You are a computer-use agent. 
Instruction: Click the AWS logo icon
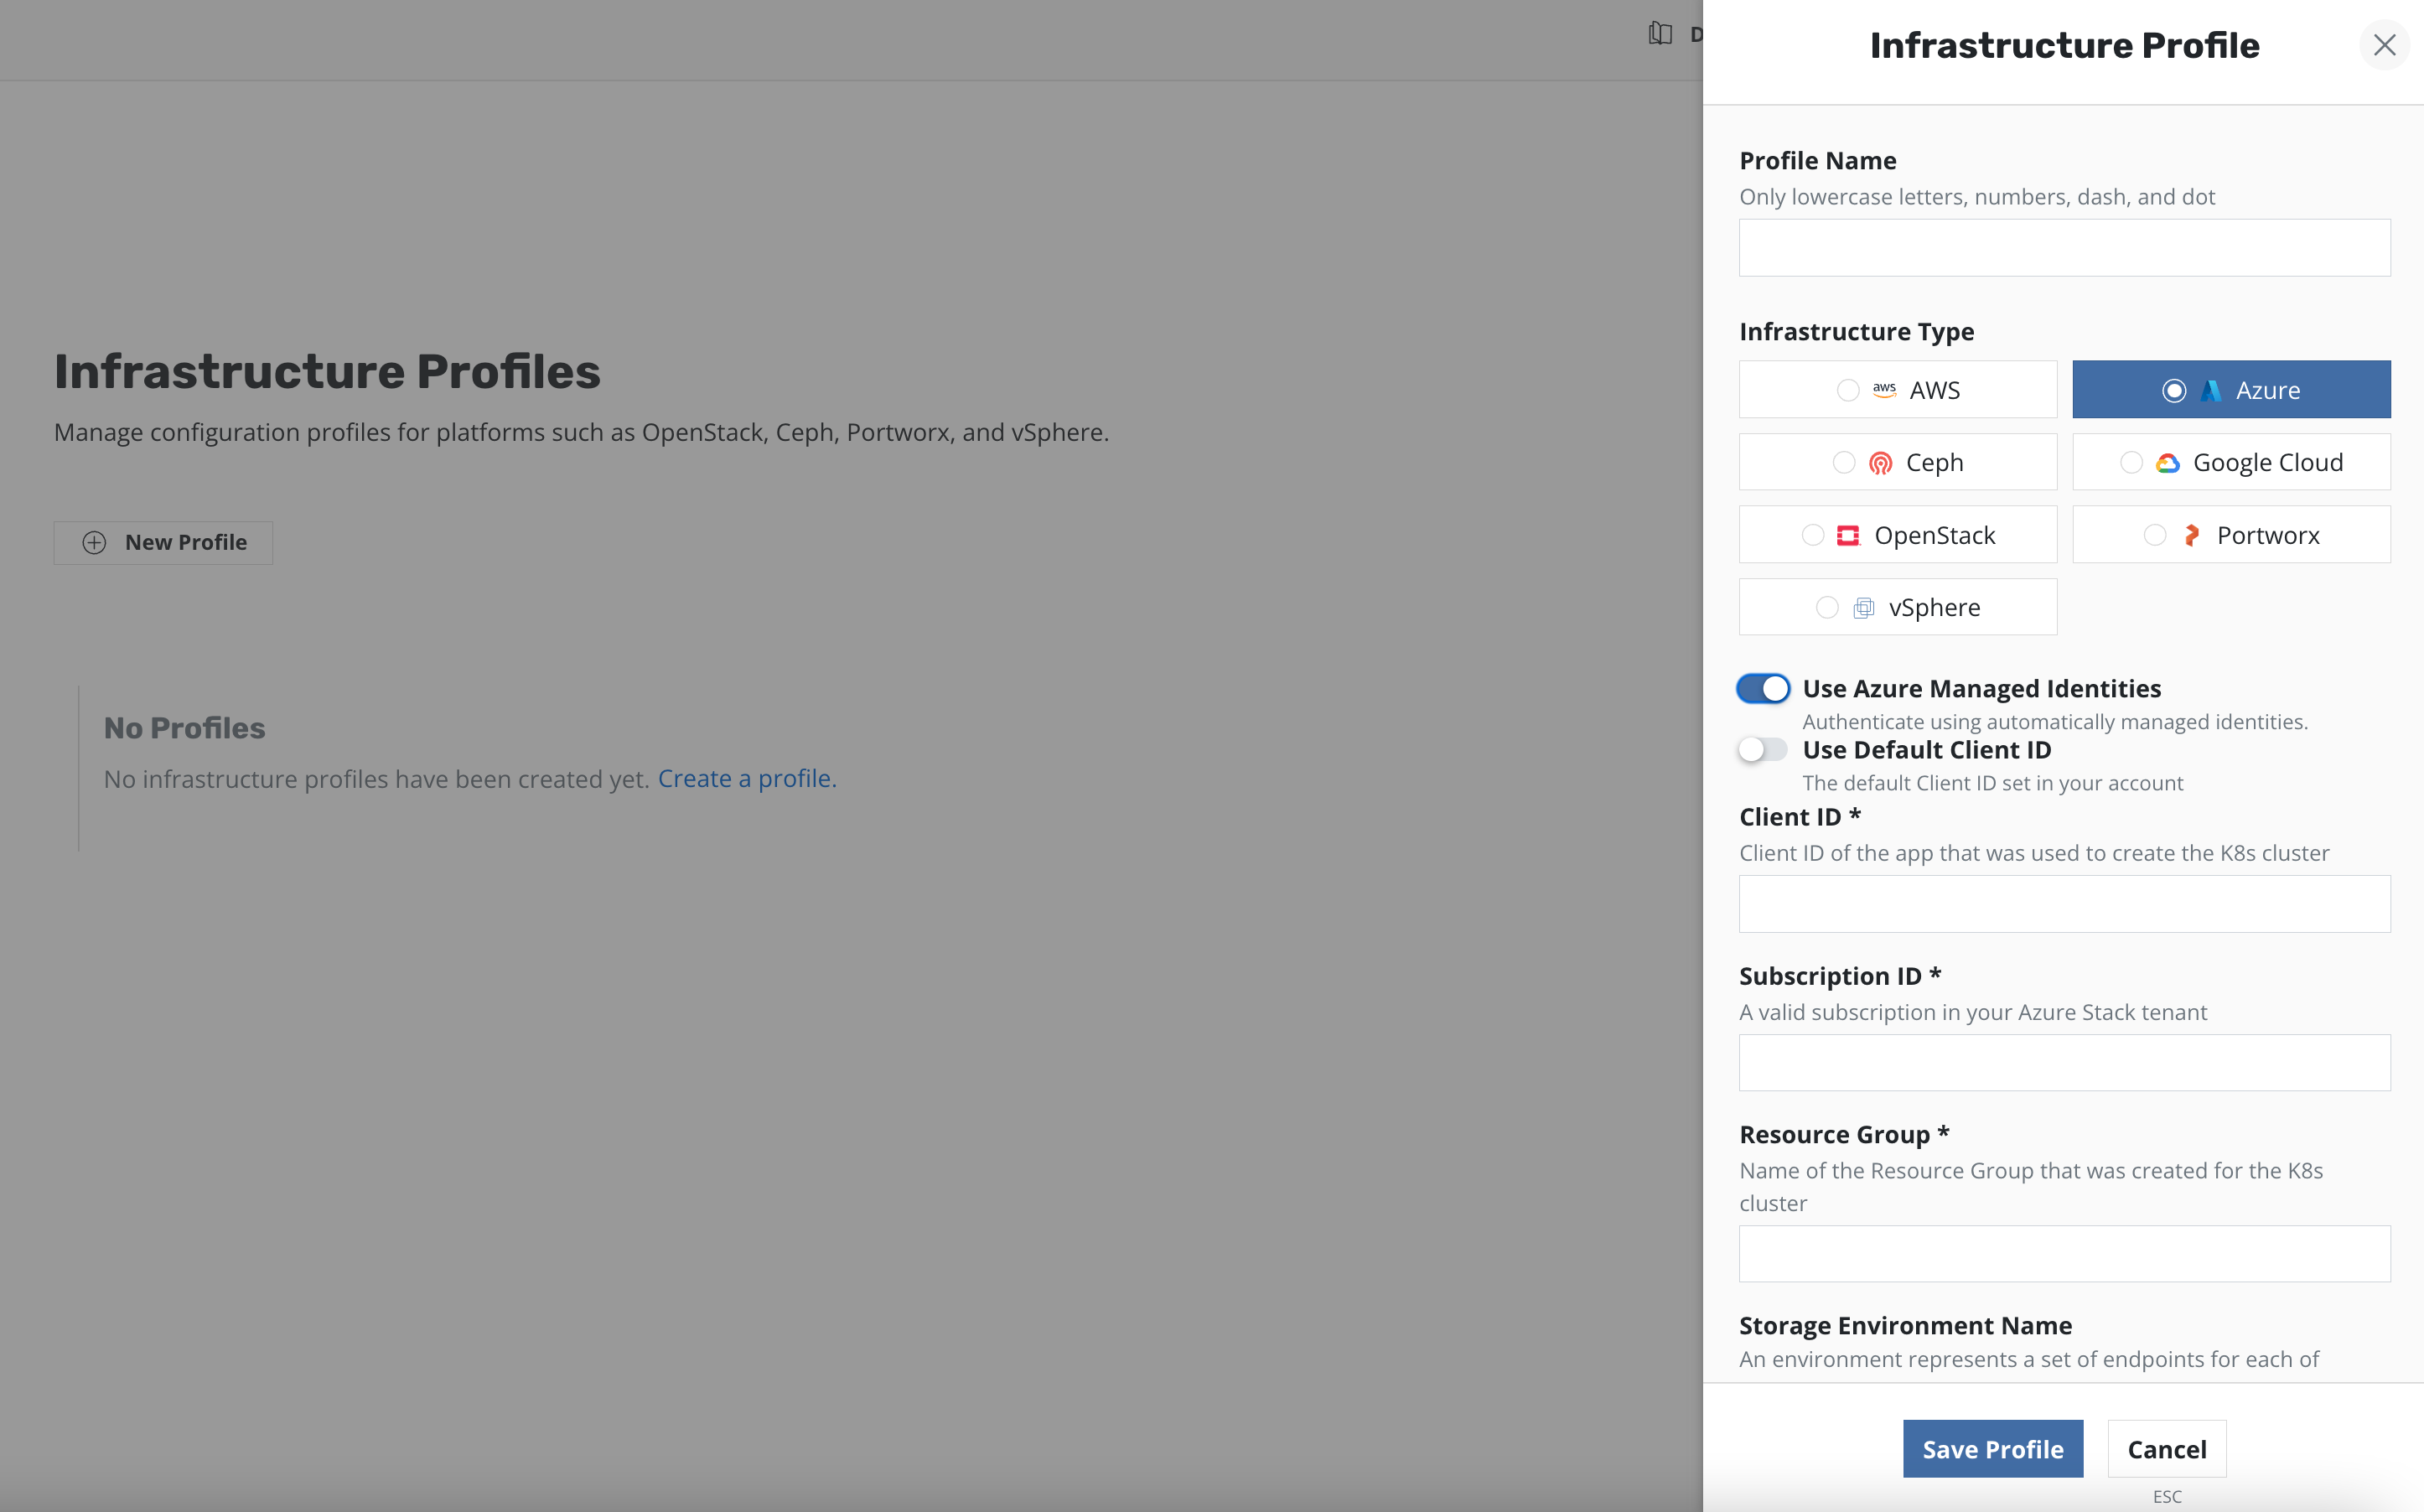point(1884,390)
